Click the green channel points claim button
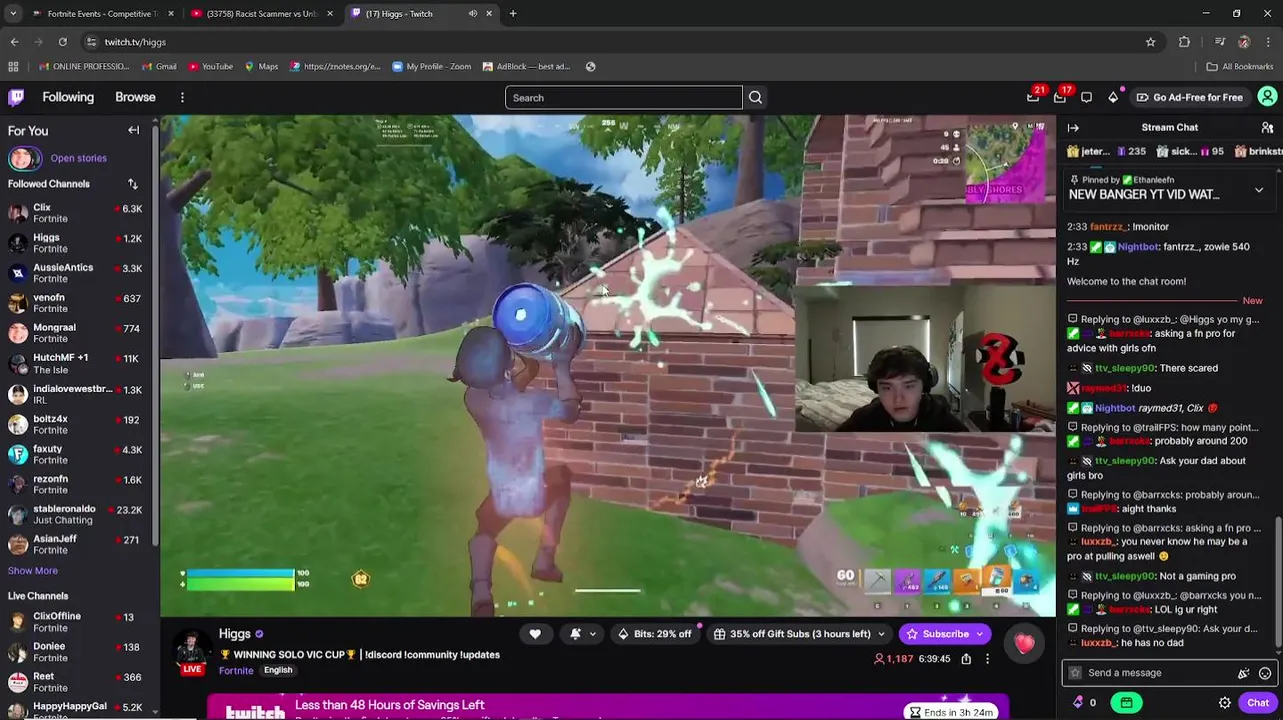 pos(1127,703)
